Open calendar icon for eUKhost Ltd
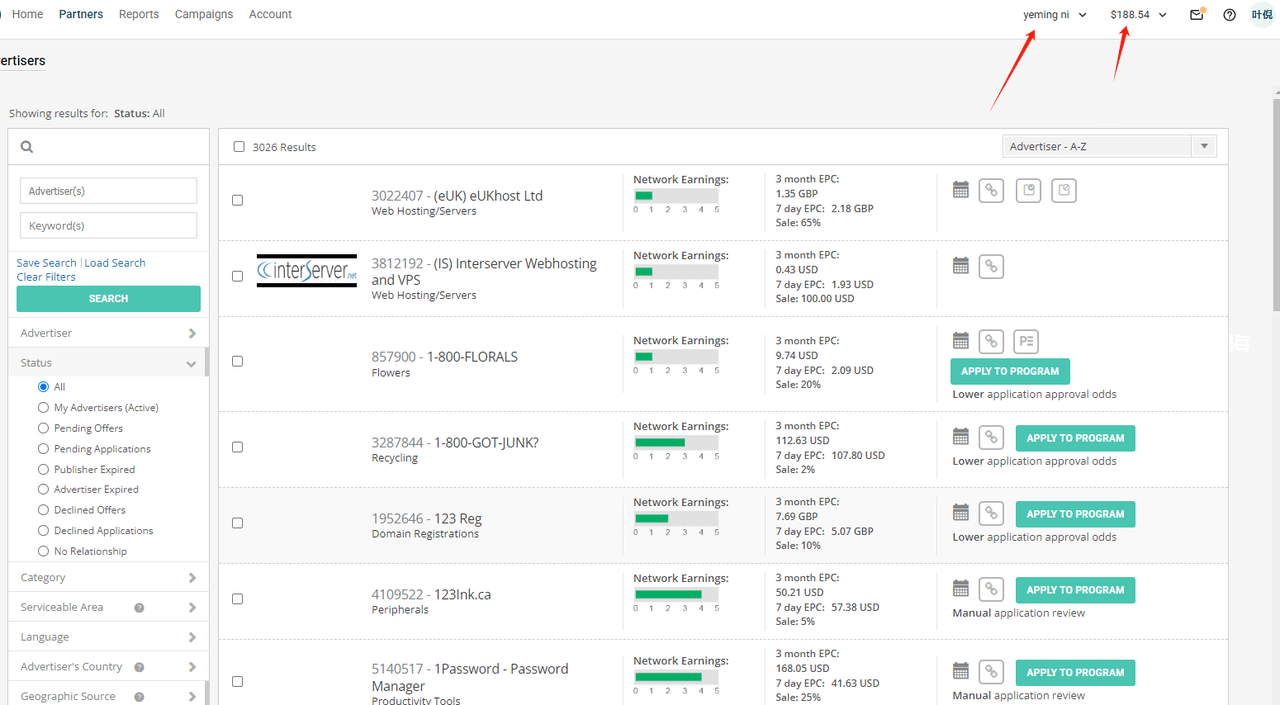1280x705 pixels. point(961,190)
